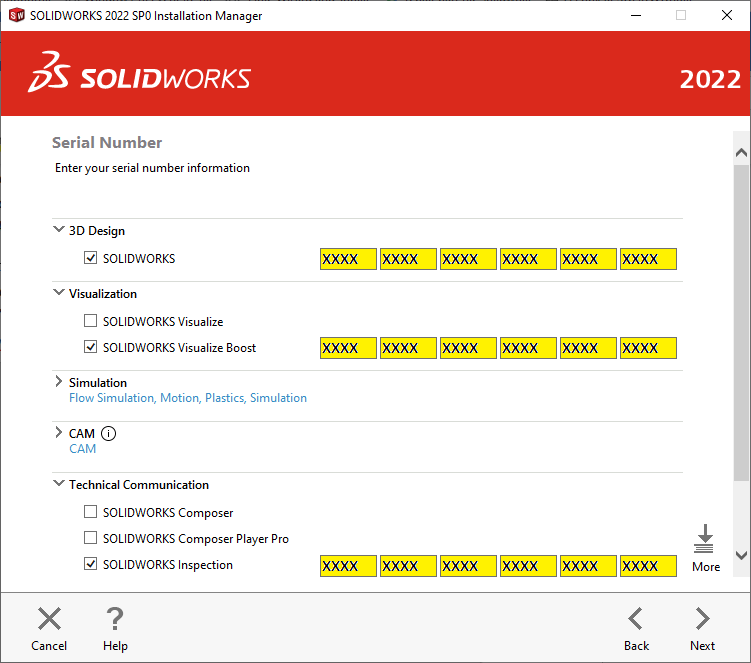Collapse the Technical Communication section
Image resolution: width=751 pixels, height=663 pixels.
click(58, 484)
